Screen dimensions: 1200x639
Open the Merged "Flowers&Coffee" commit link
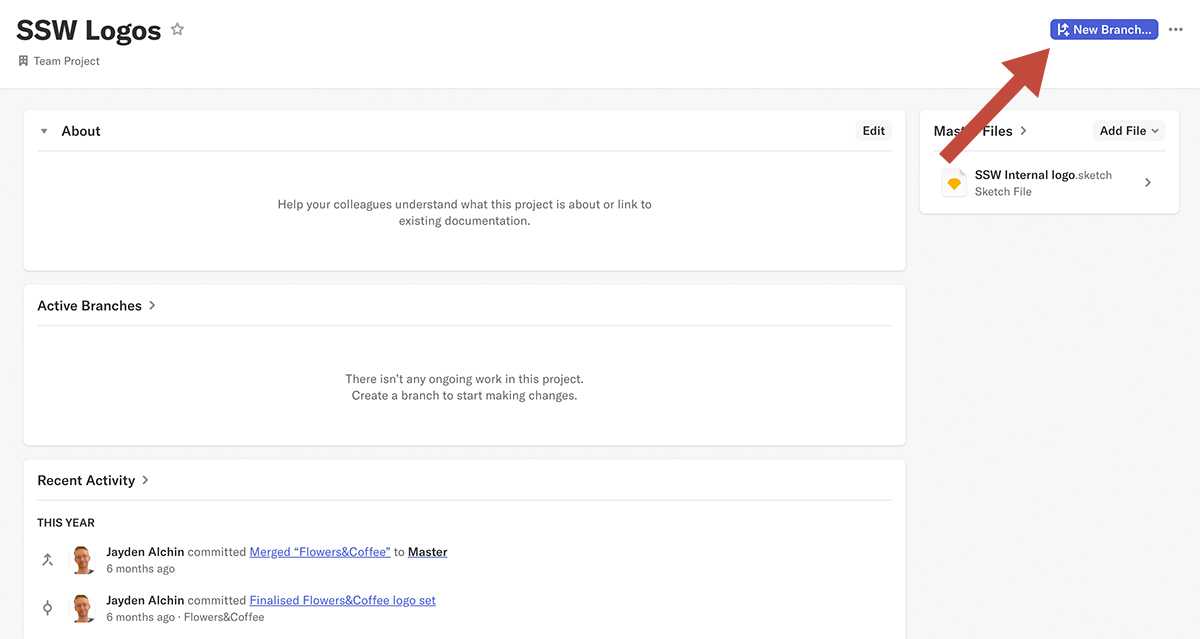coord(319,552)
